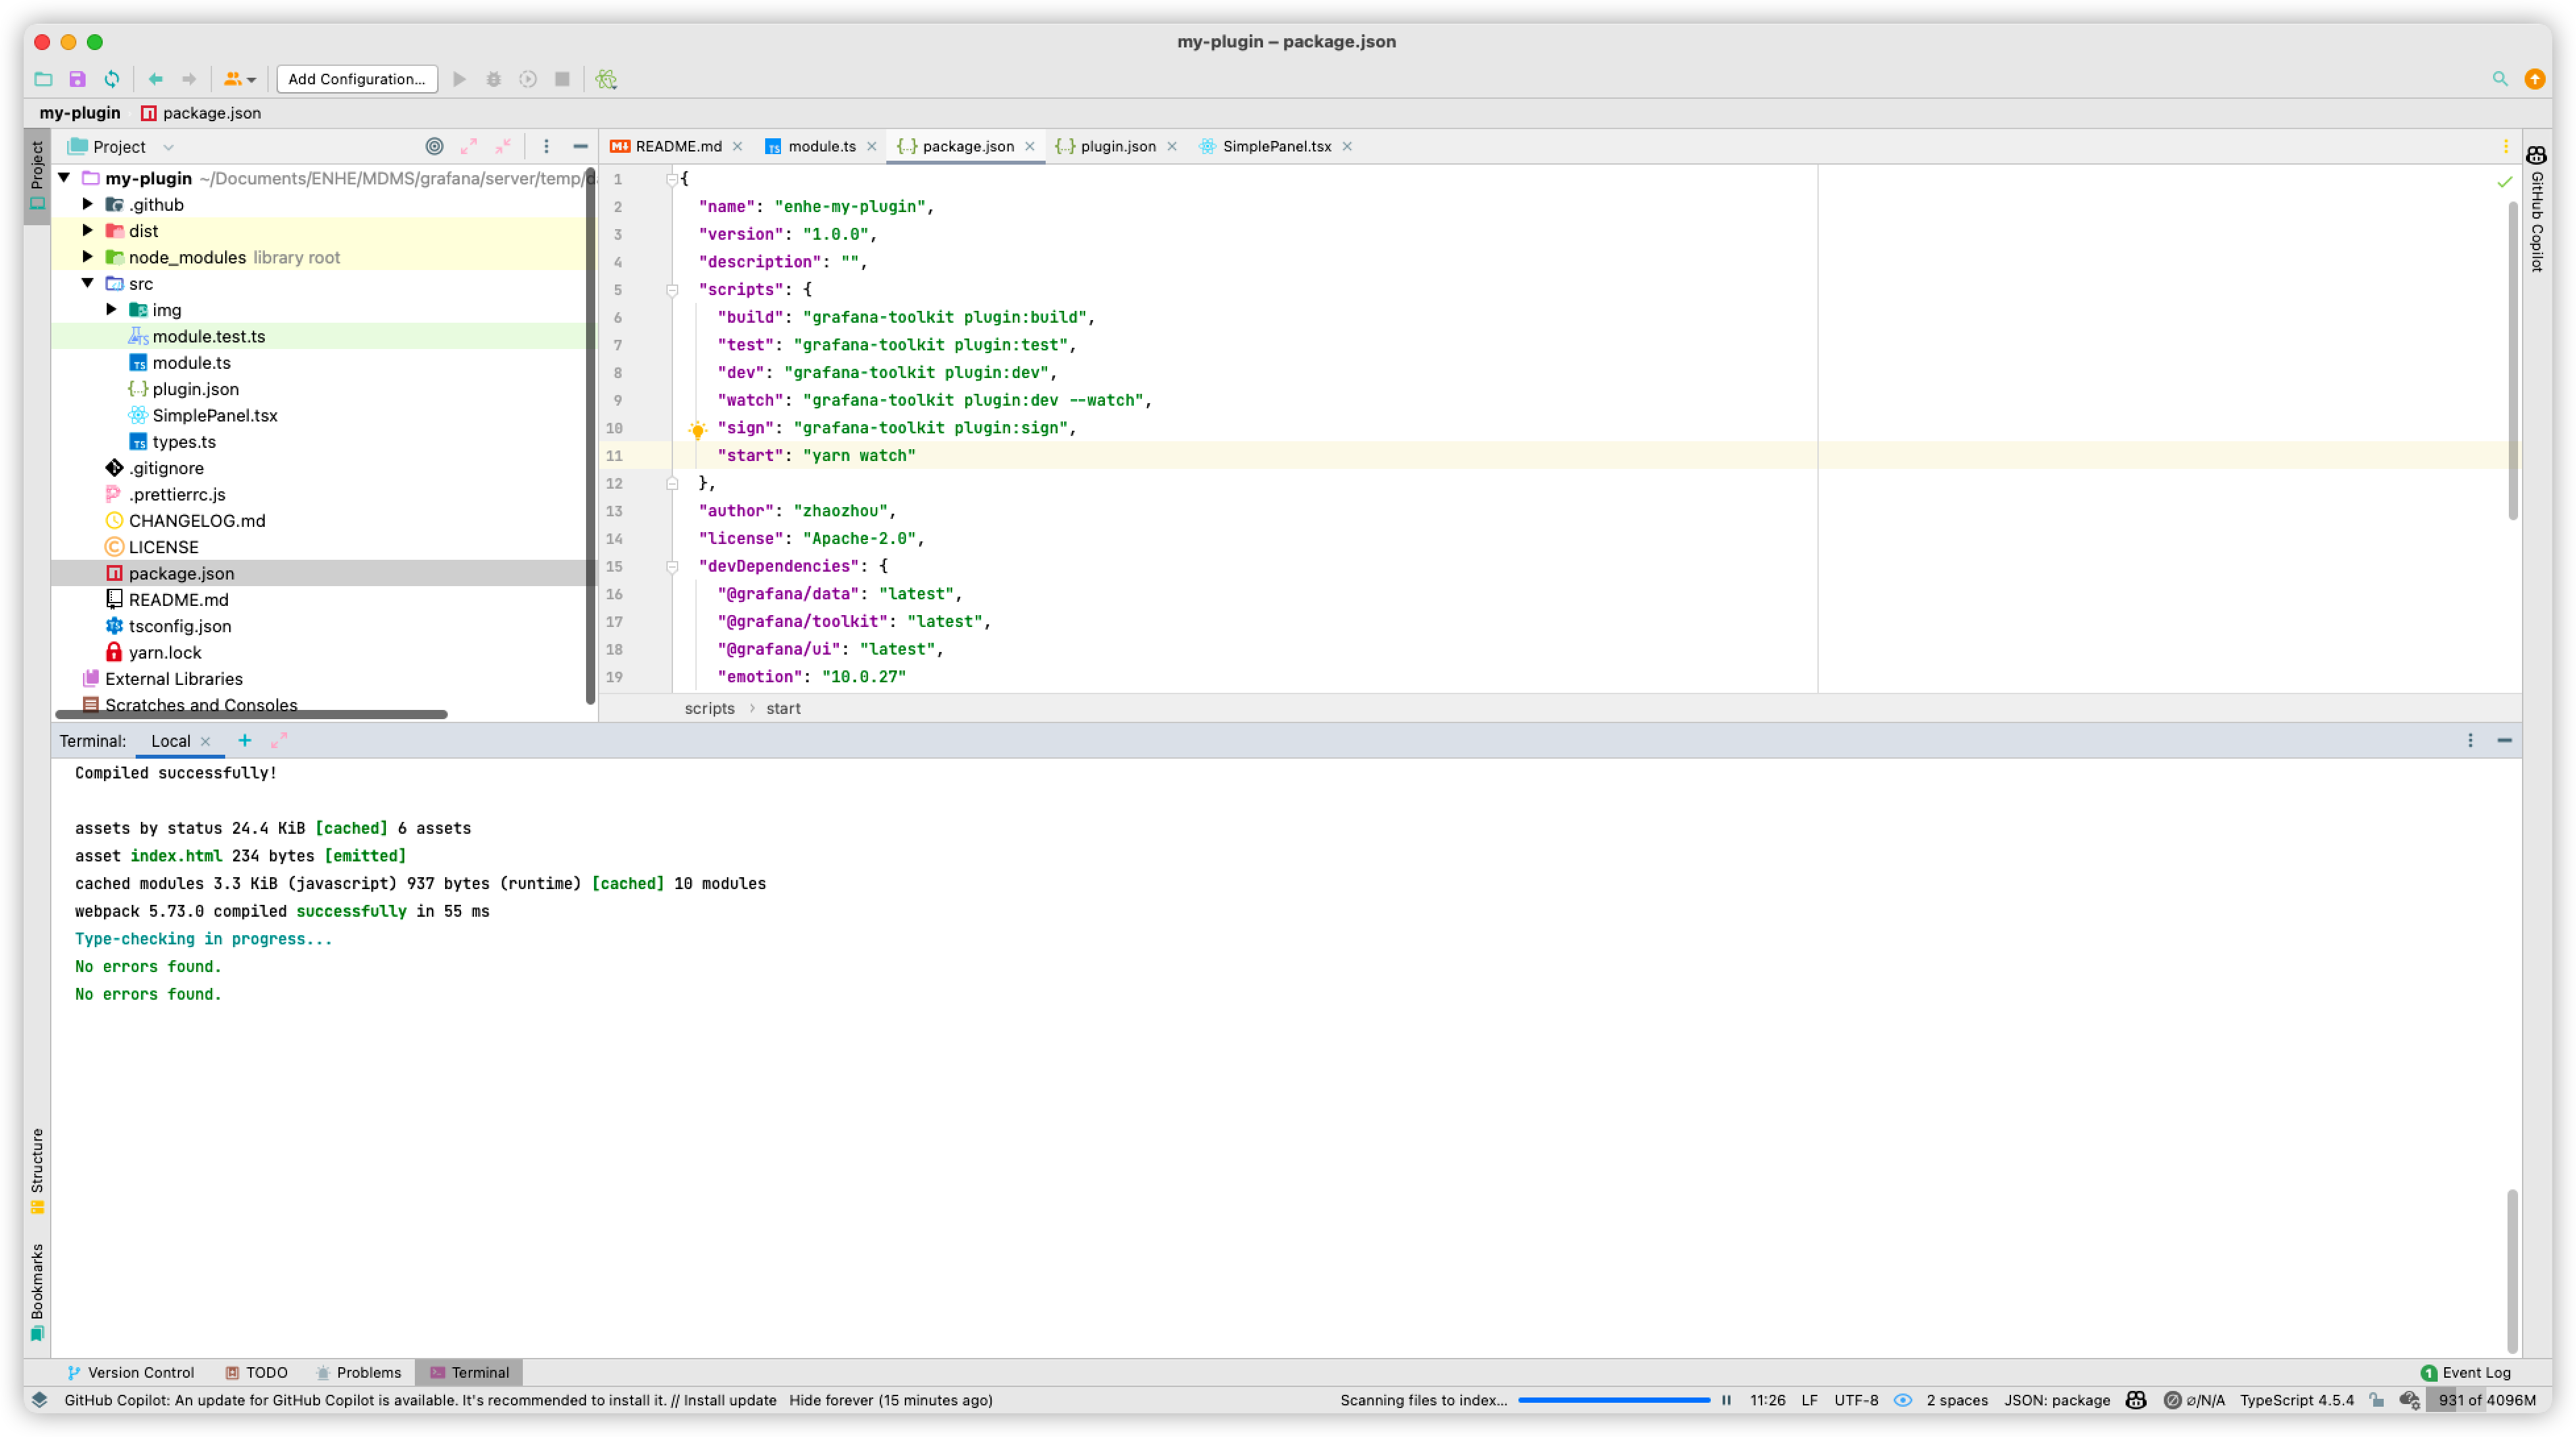Image resolution: width=2576 pixels, height=1437 pixels.
Task: Open yarn.lock in the project tree
Action: [165, 652]
